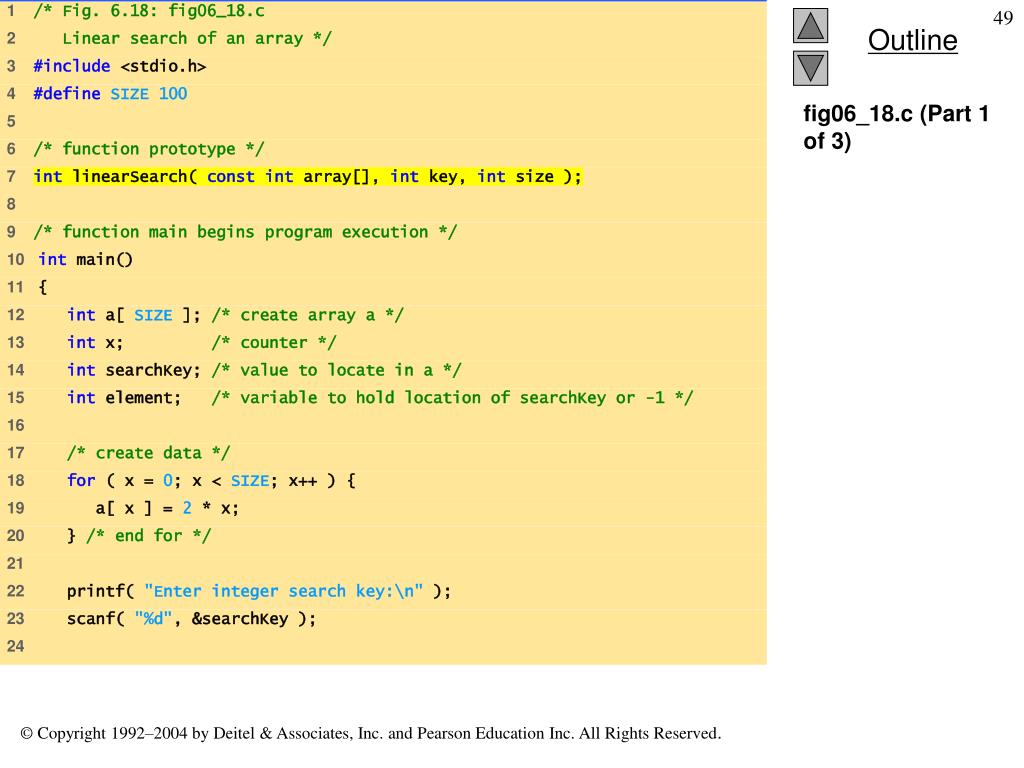
Task: Select the #define SIZE 100 line
Action: pyautogui.click(x=110, y=93)
